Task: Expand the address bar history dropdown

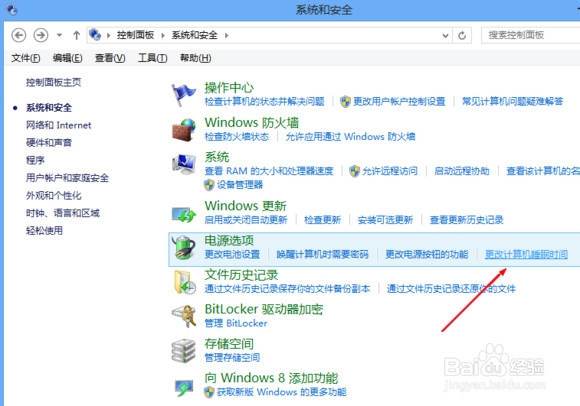Action: tap(445, 35)
